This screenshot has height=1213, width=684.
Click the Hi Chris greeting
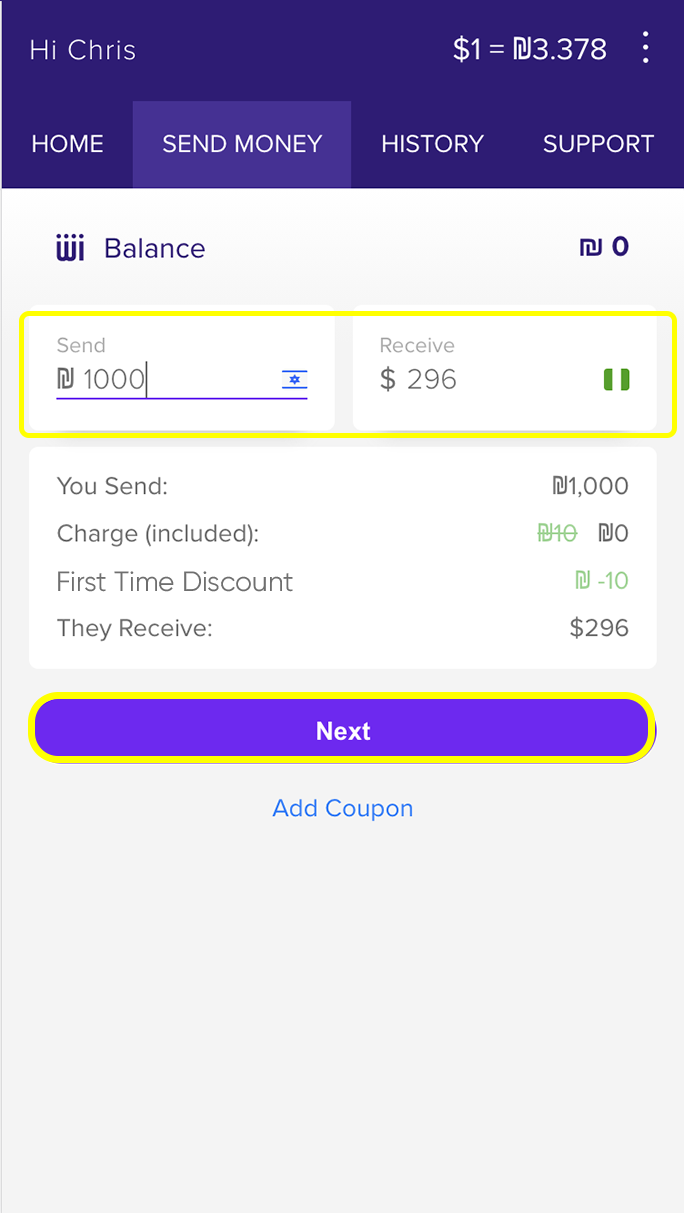click(83, 50)
